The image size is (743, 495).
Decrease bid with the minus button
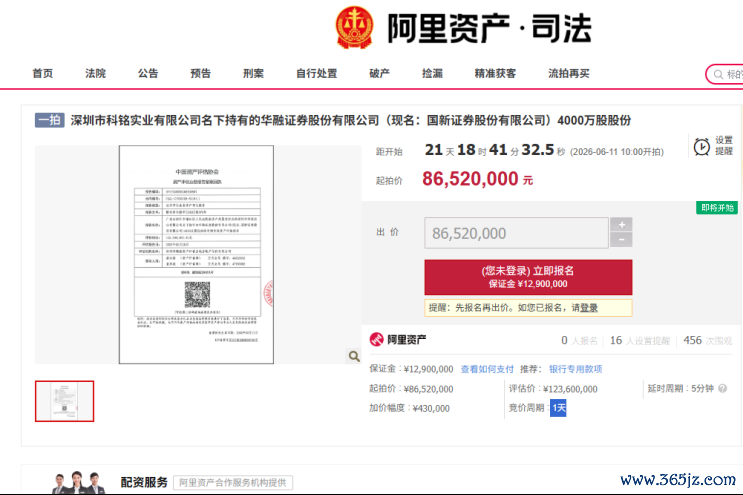[x=621, y=240]
